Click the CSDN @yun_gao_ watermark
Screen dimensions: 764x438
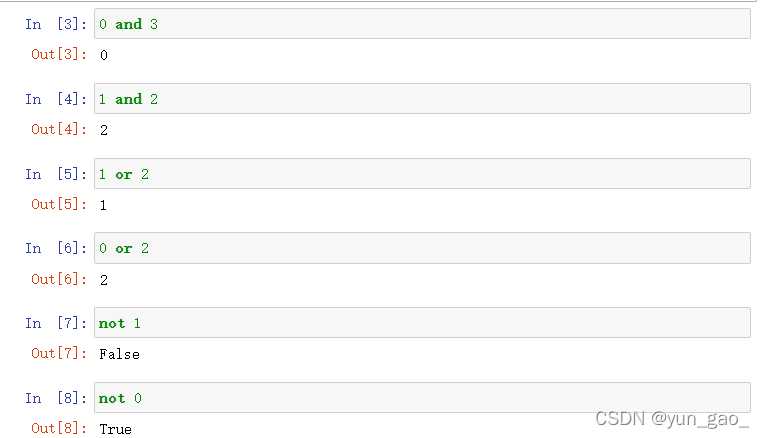[672, 419]
